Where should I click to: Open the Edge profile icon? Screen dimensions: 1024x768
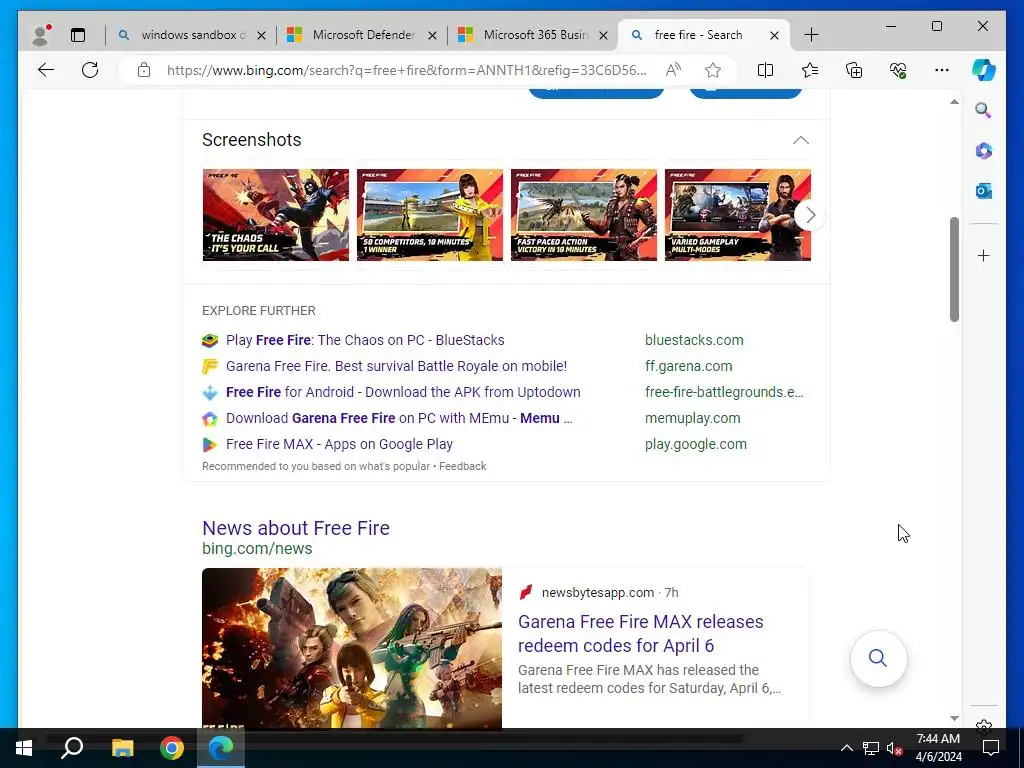(x=41, y=35)
